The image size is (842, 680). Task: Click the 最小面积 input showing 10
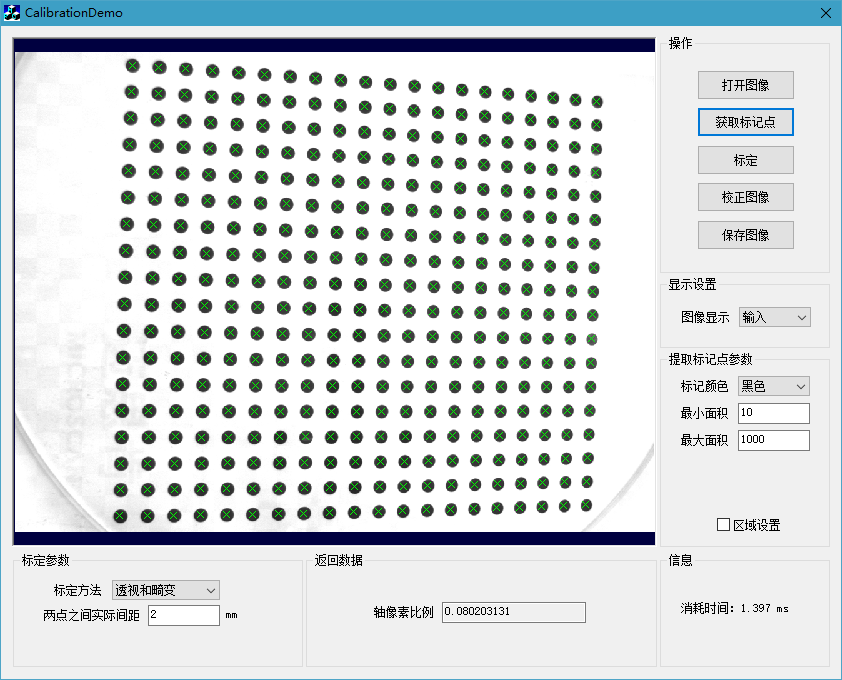tap(773, 413)
